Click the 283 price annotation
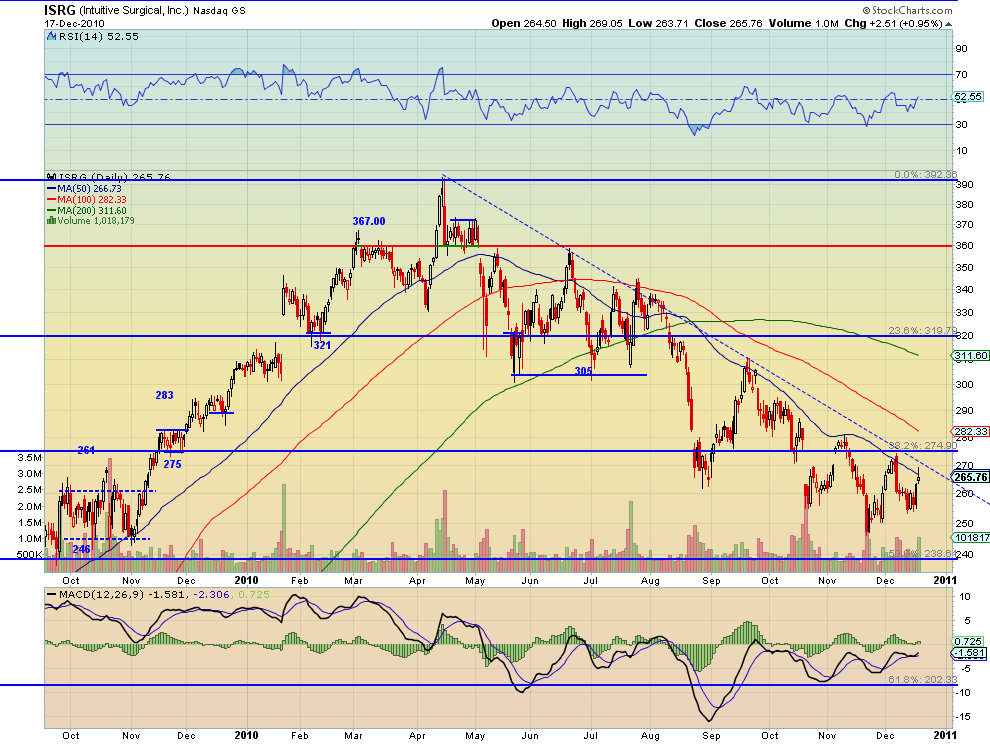 164,395
